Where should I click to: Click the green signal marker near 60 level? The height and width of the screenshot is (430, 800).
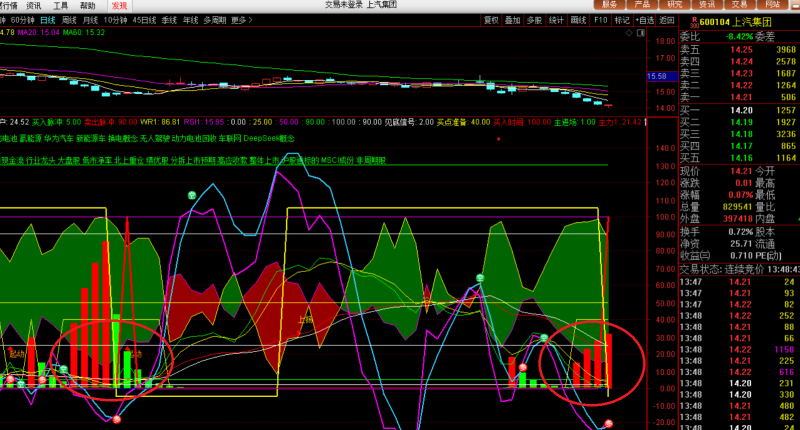pyautogui.click(x=480, y=278)
